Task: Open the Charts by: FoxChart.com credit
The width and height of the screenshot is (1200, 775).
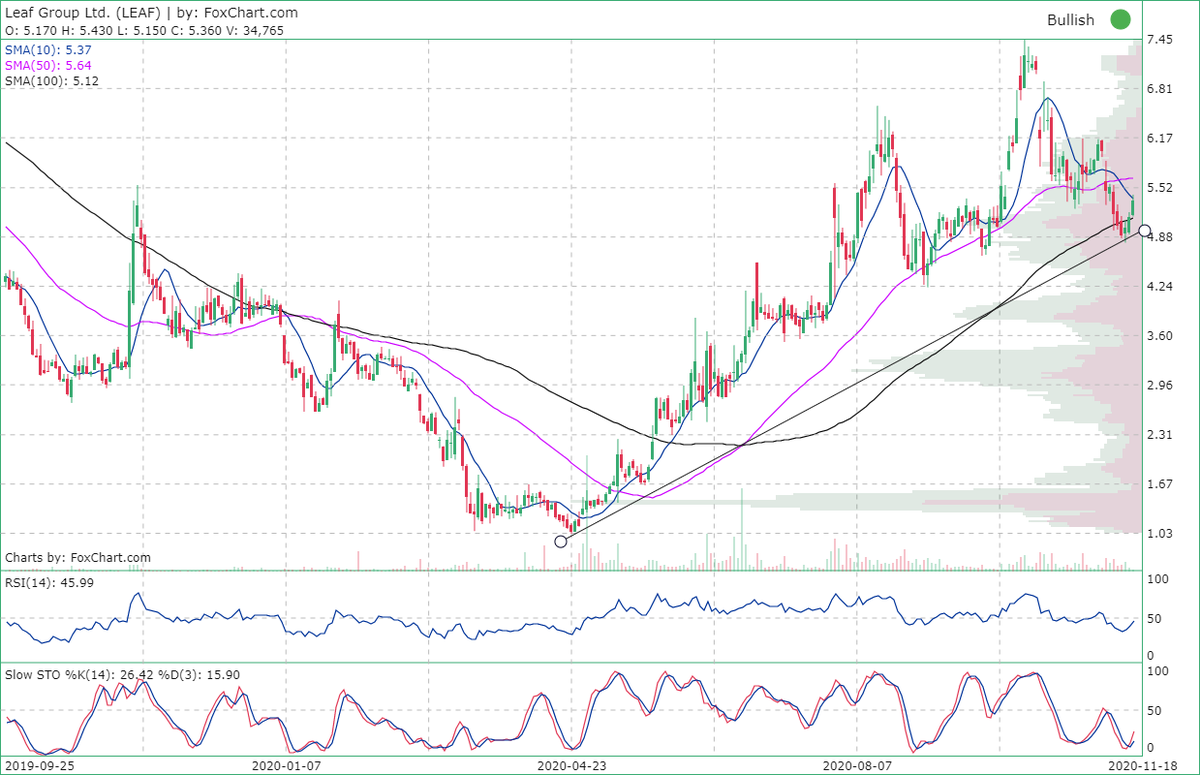Action: [x=78, y=557]
